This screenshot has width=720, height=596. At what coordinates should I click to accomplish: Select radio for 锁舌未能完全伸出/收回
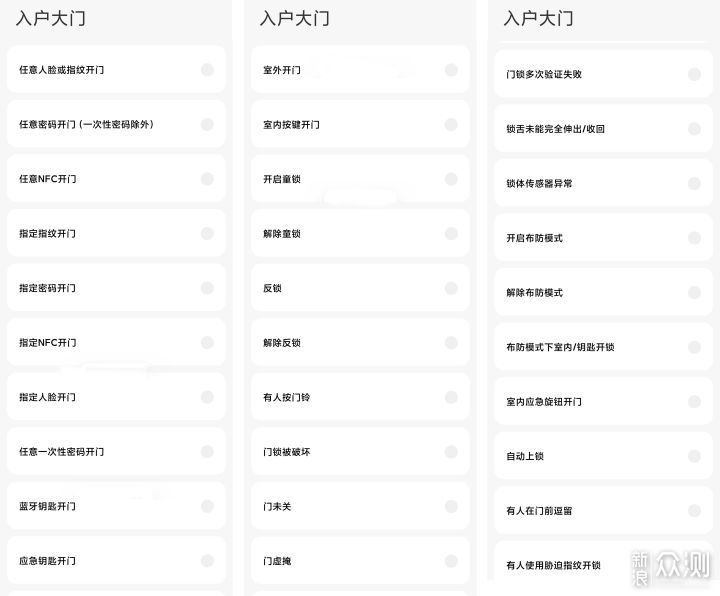click(x=694, y=129)
